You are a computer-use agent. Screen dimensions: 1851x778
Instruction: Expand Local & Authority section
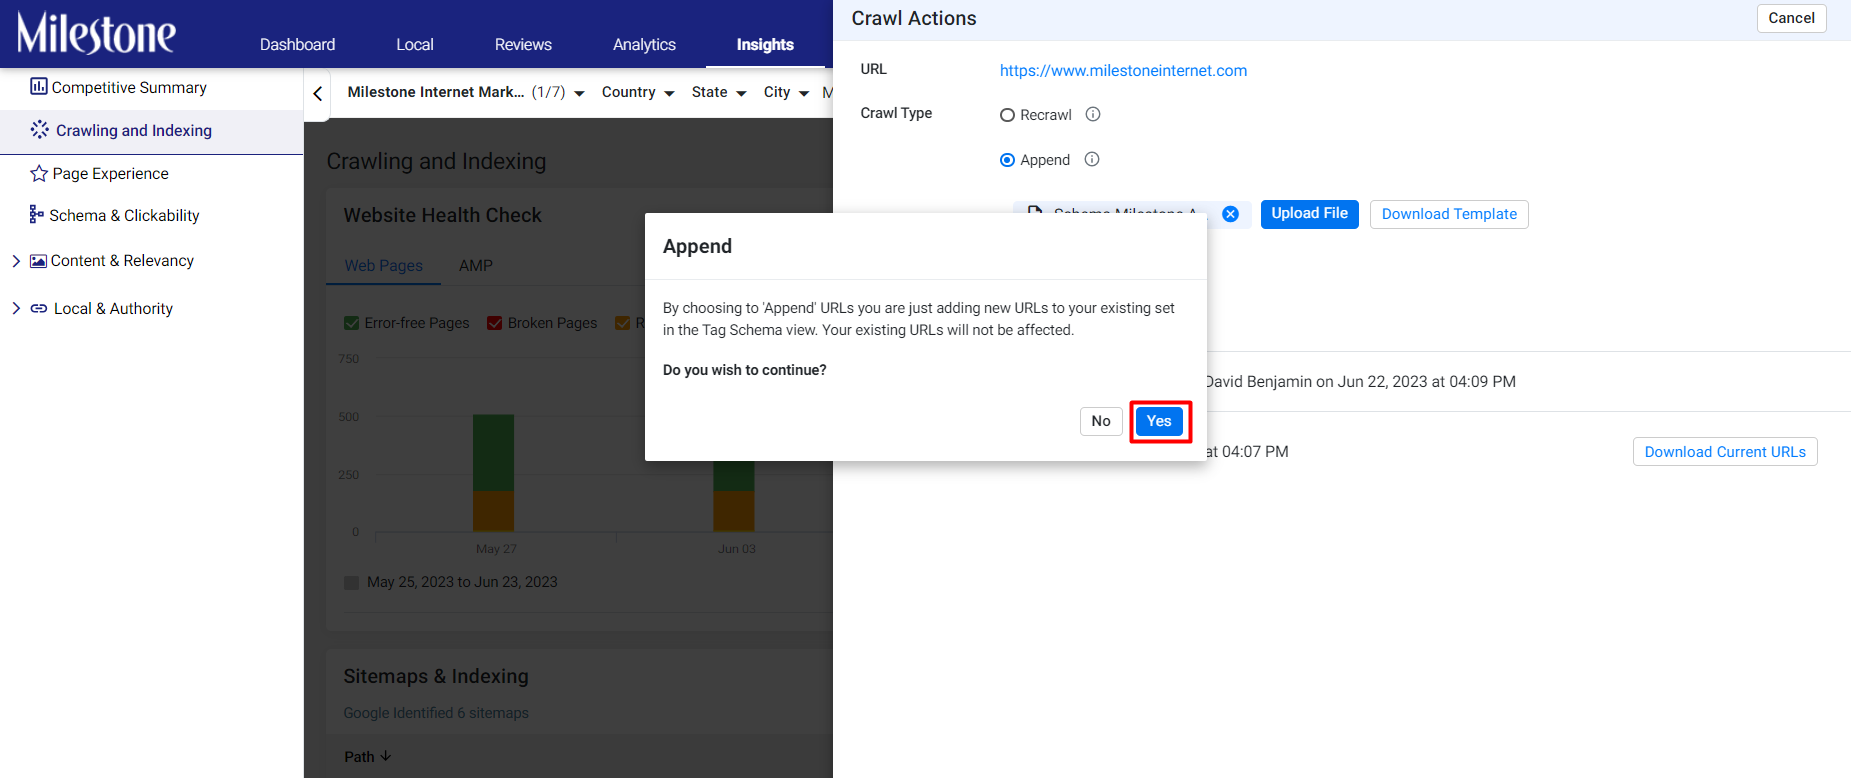pyautogui.click(x=16, y=309)
